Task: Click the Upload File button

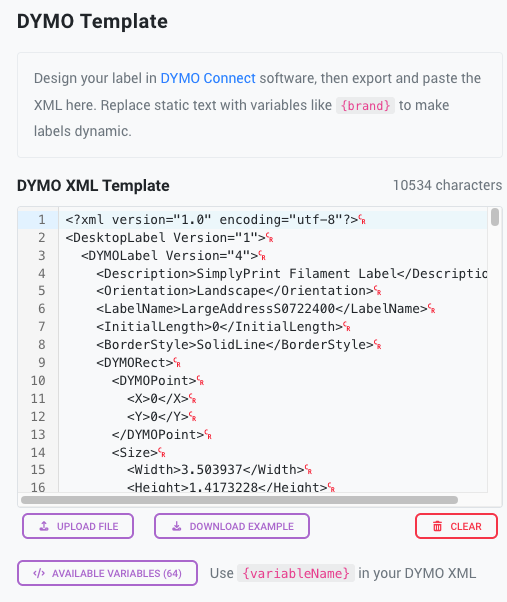Action: pos(78,526)
